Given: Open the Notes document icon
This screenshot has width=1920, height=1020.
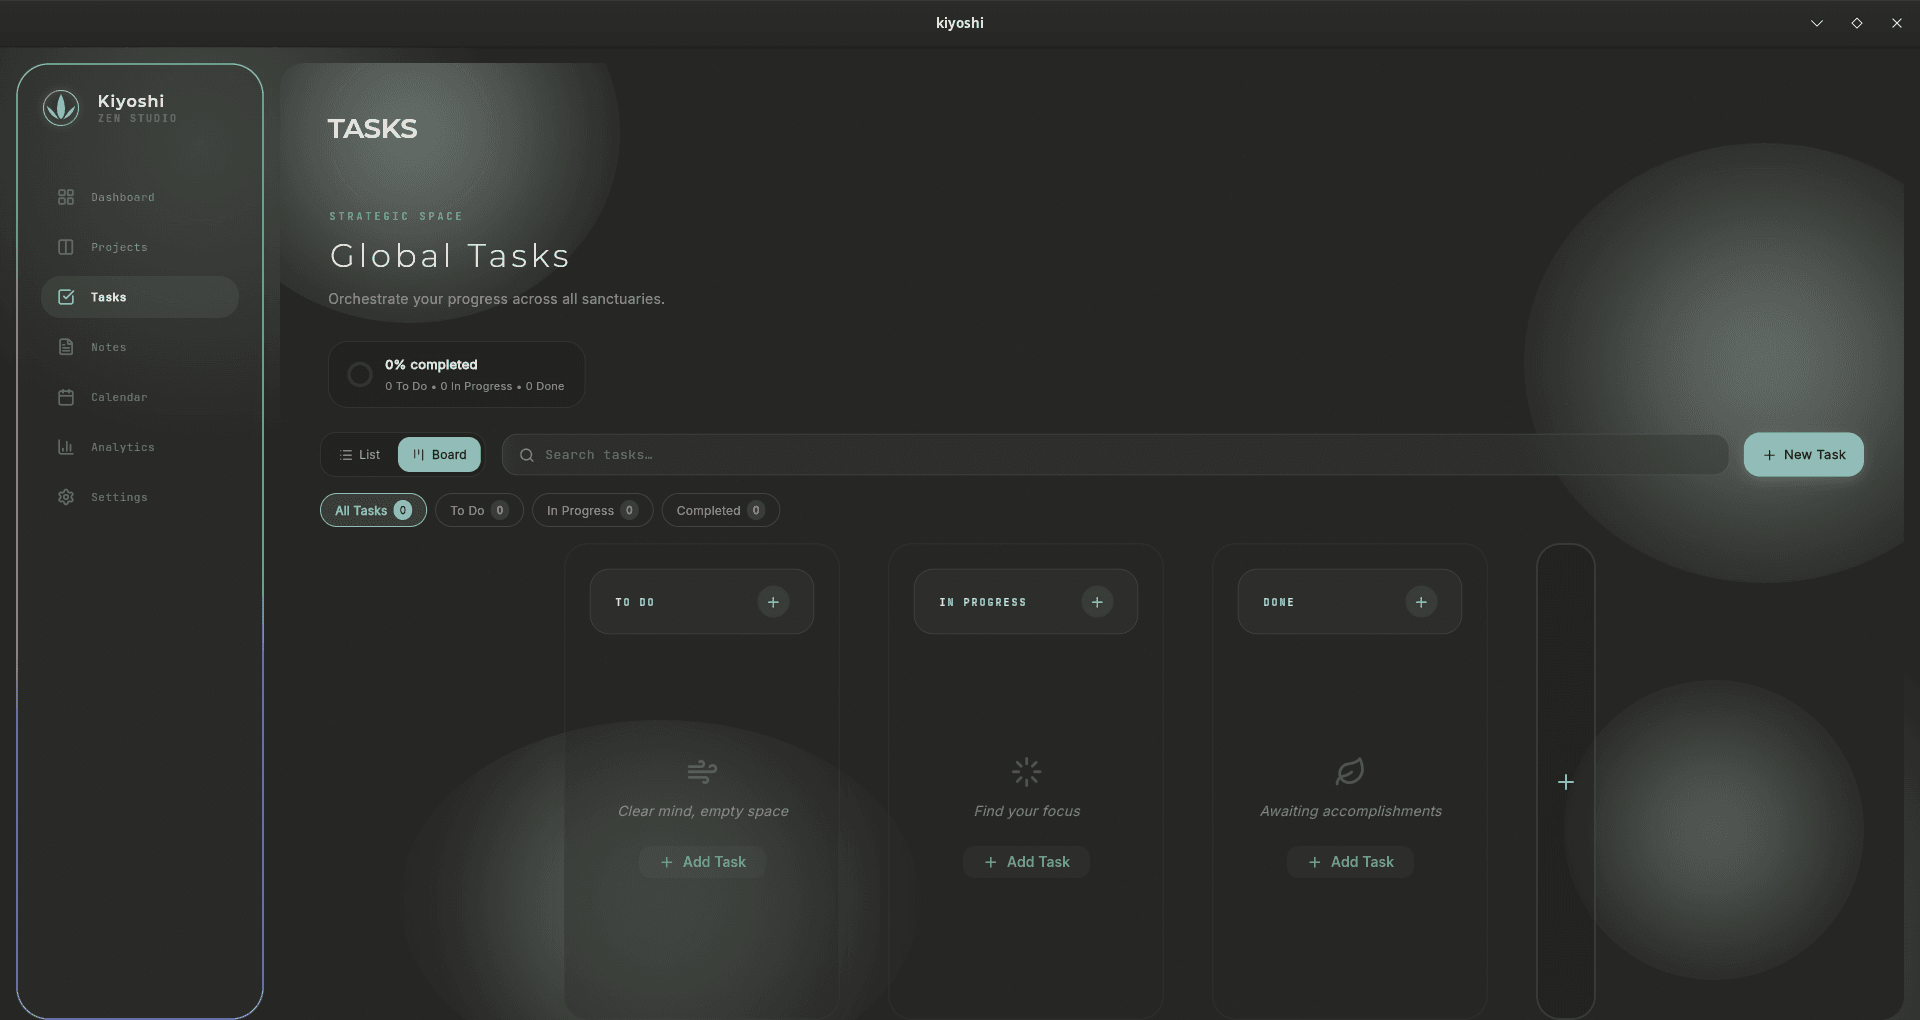Looking at the screenshot, I should point(66,347).
